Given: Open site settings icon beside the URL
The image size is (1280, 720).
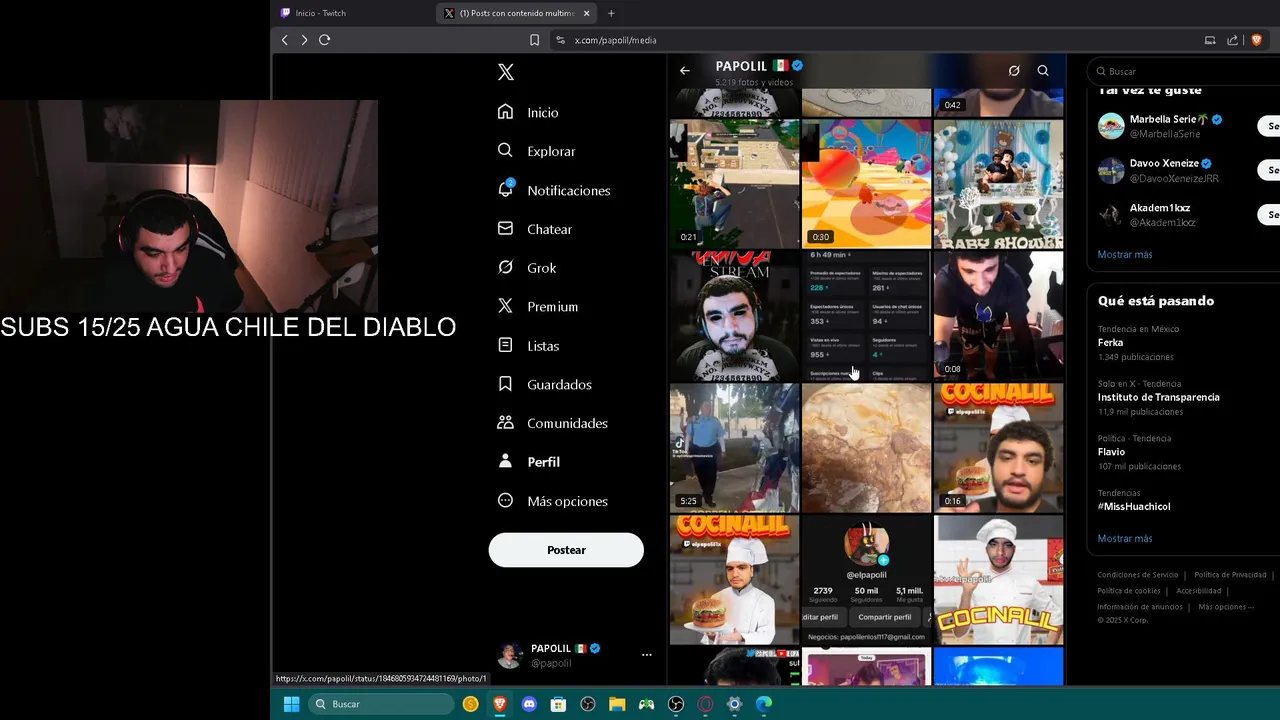Looking at the screenshot, I should [x=560, y=40].
